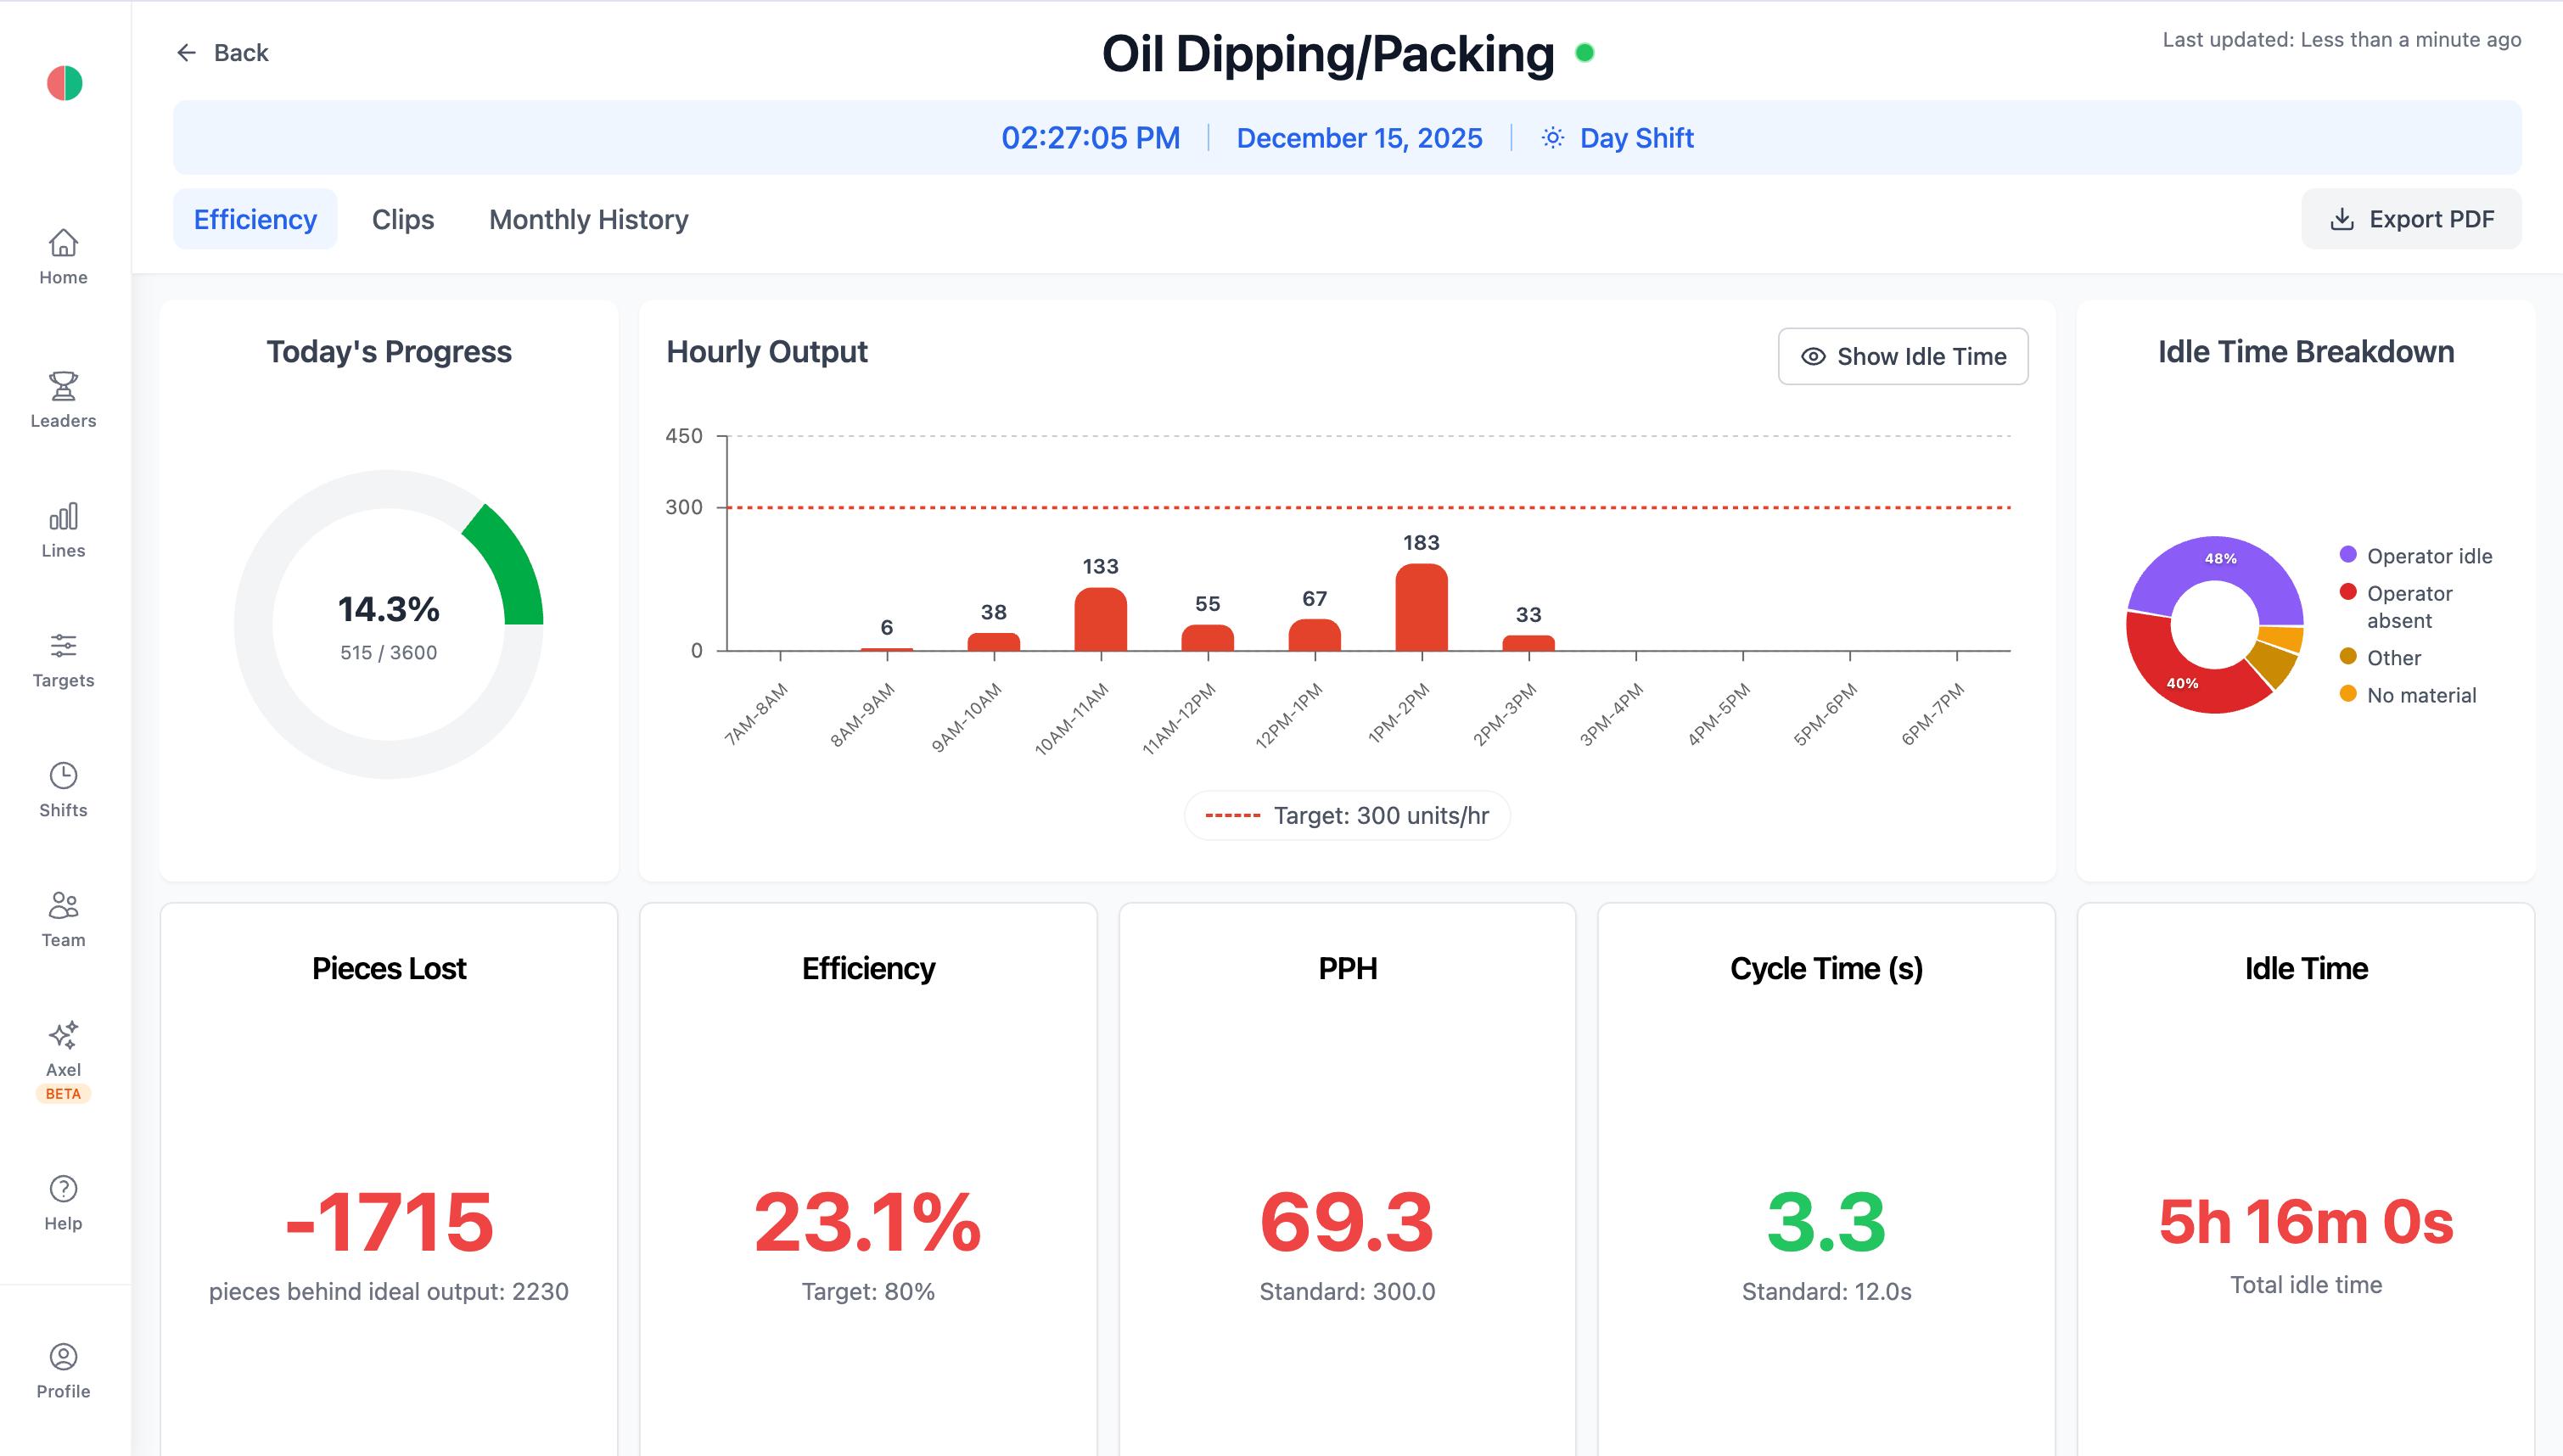Toggle Show Idle Time on chart
Image resolution: width=2563 pixels, height=1456 pixels.
tap(1902, 357)
